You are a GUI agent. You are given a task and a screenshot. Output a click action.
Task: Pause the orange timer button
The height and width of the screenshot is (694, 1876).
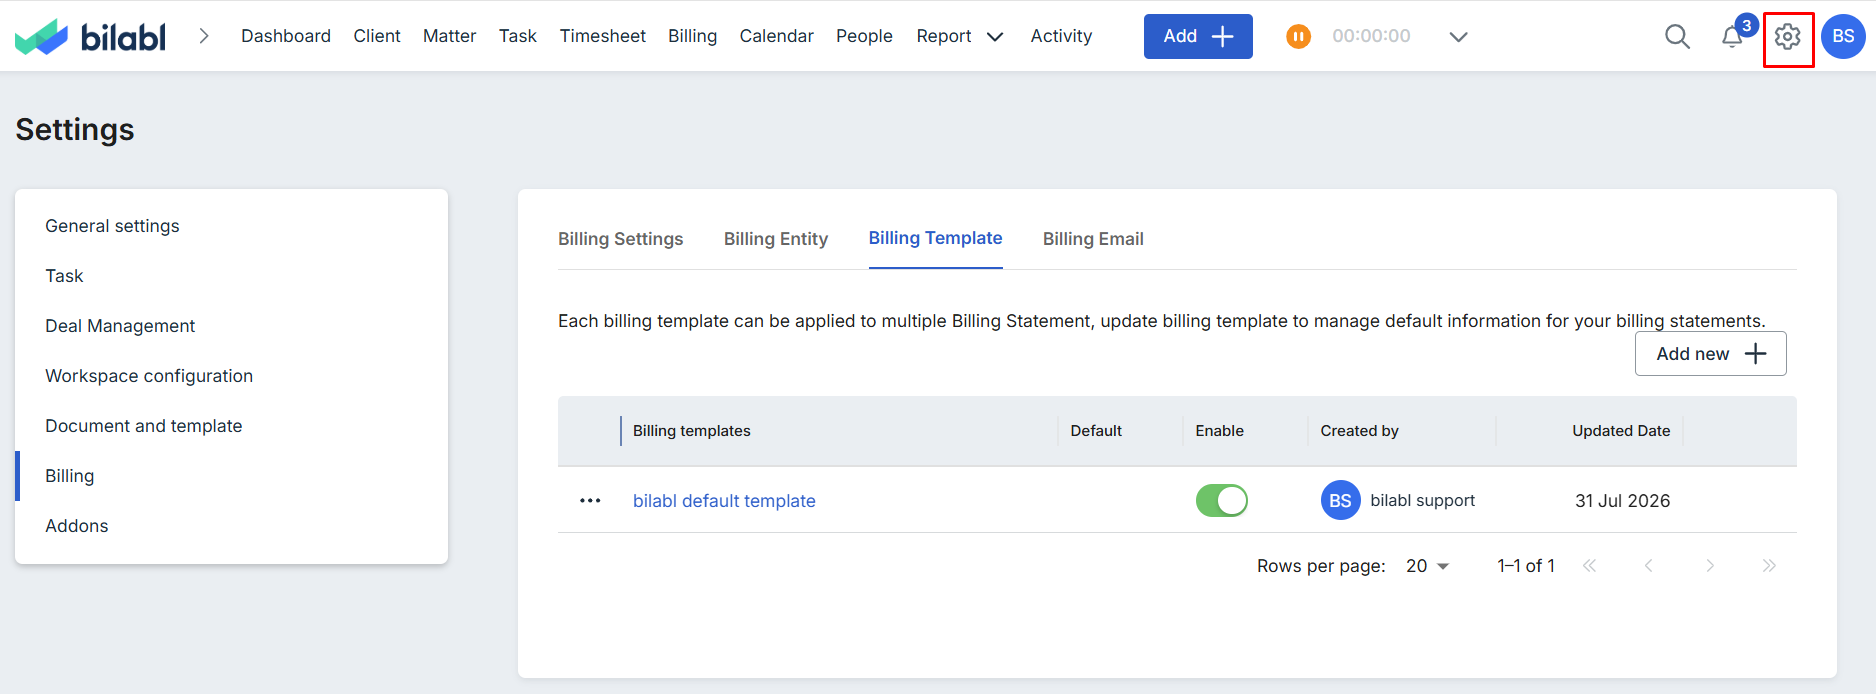point(1298,37)
